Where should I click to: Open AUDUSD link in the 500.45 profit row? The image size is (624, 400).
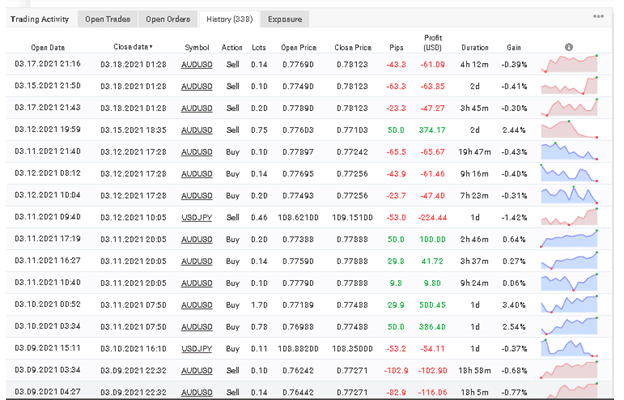[197, 305]
